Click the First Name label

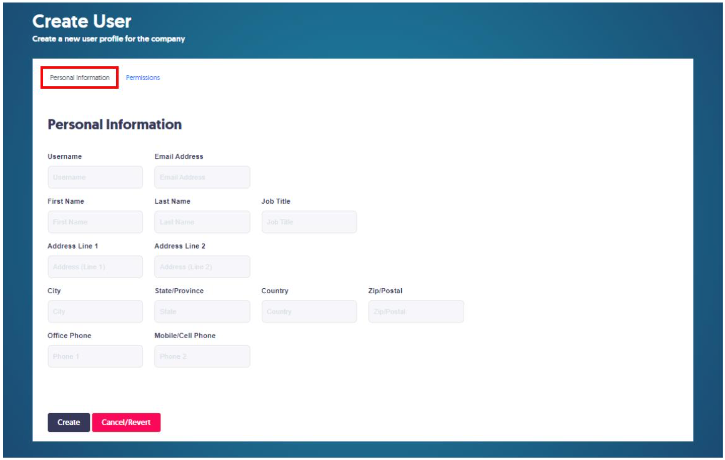pyautogui.click(x=66, y=202)
